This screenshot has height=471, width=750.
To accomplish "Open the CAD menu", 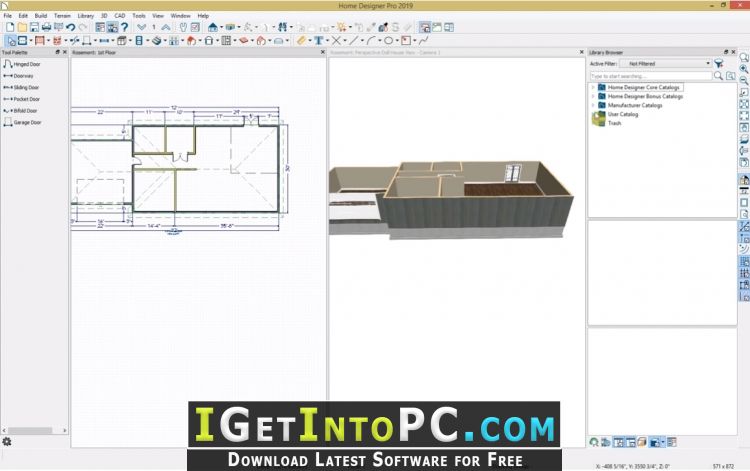I will click(120, 16).
